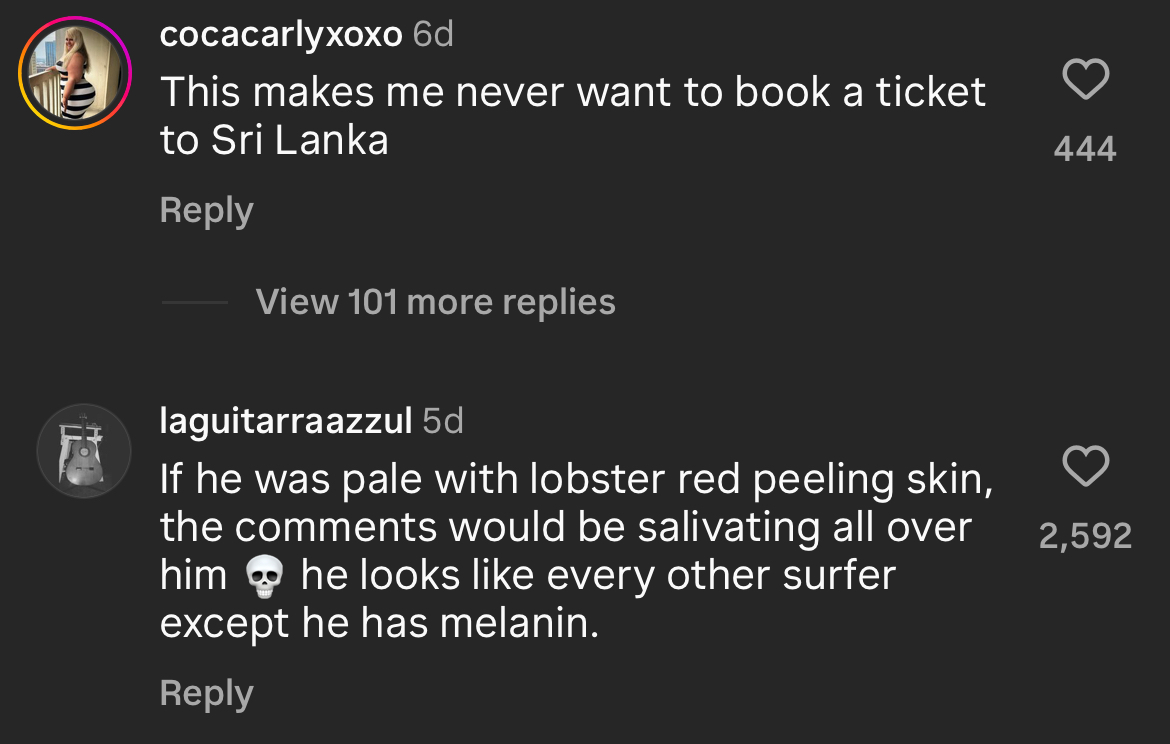Screen dimensions: 1170x744
Task: Click the text "This makes me never want"
Action: coord(382,92)
